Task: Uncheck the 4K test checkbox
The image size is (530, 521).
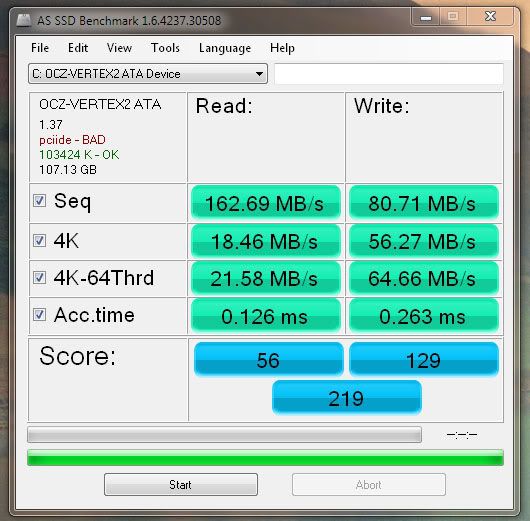Action: click(x=40, y=240)
